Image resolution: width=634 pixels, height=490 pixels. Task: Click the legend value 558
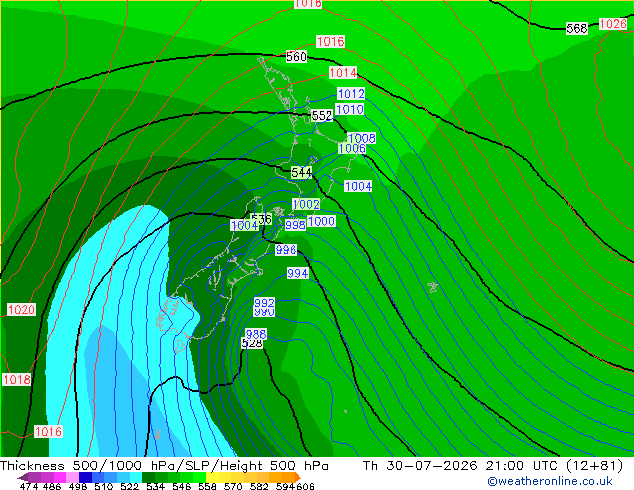click(207, 486)
